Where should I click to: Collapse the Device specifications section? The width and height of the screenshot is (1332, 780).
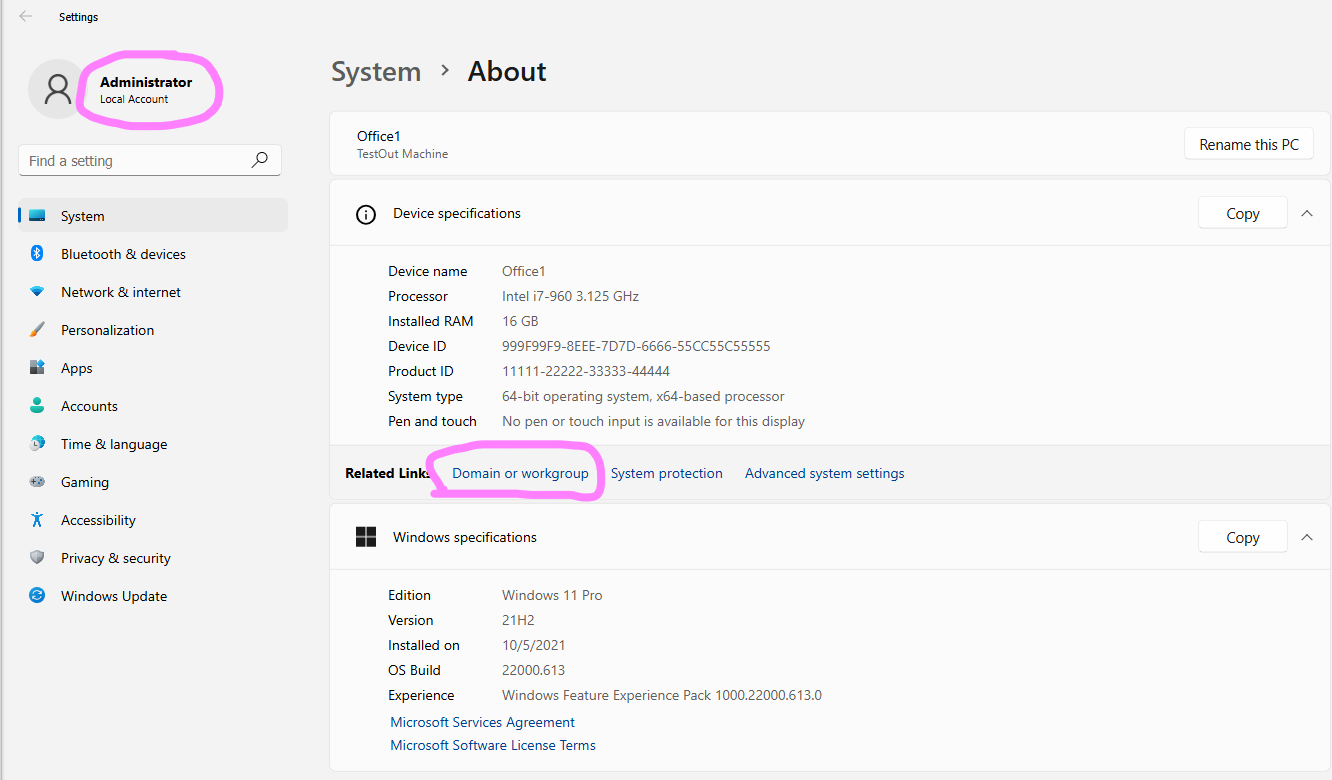point(1307,213)
